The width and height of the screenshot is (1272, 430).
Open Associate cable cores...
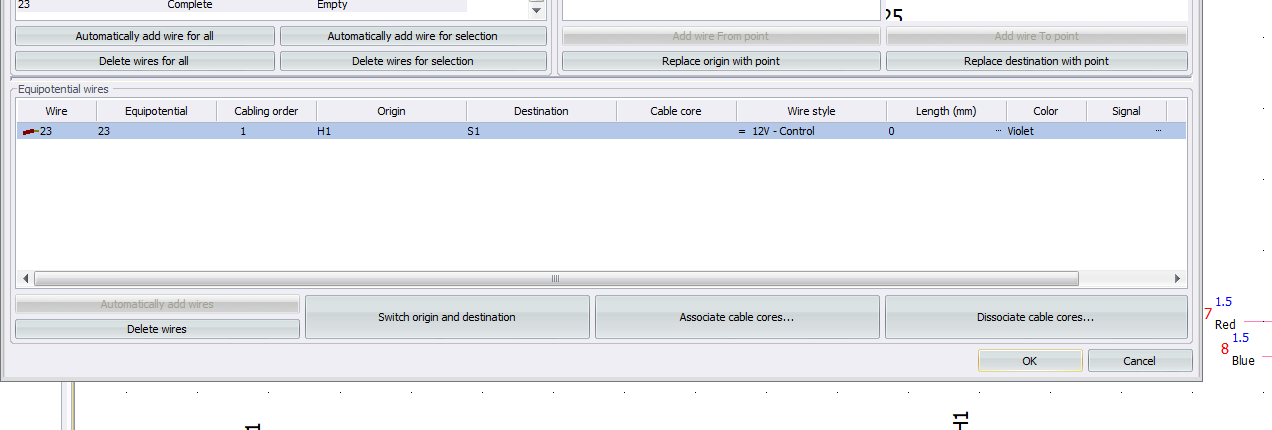[737, 317]
